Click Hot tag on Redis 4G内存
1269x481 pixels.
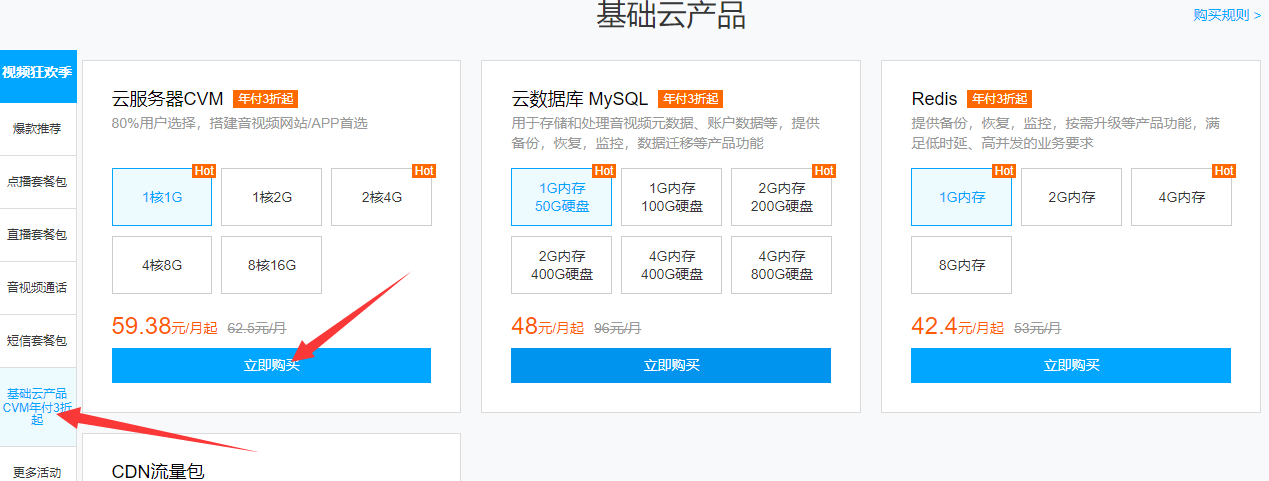tap(1224, 171)
